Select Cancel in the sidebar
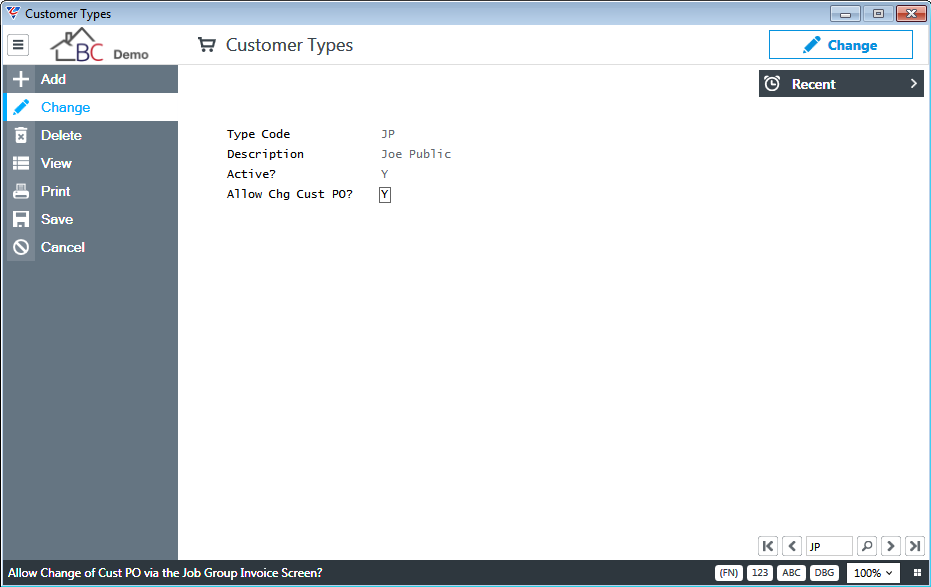 (91, 247)
